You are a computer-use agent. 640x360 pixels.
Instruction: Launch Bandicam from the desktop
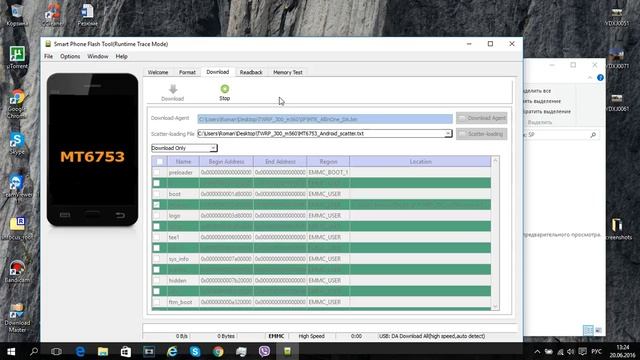pyautogui.click(x=17, y=268)
